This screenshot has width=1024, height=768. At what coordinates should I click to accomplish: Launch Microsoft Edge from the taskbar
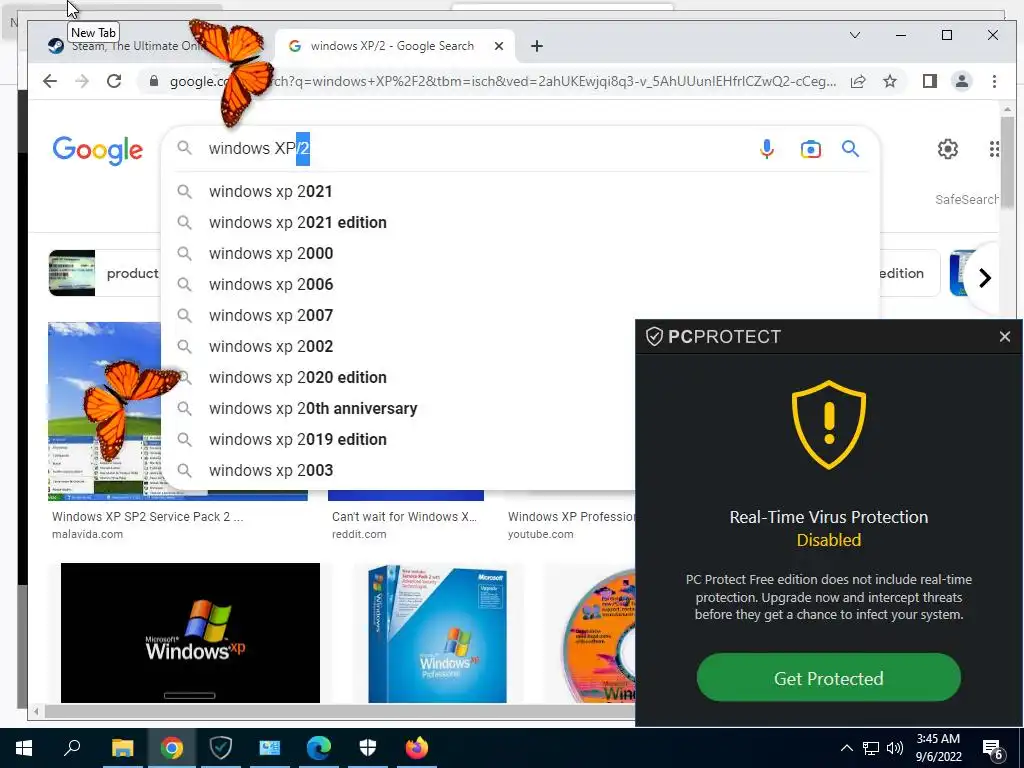[319, 748]
